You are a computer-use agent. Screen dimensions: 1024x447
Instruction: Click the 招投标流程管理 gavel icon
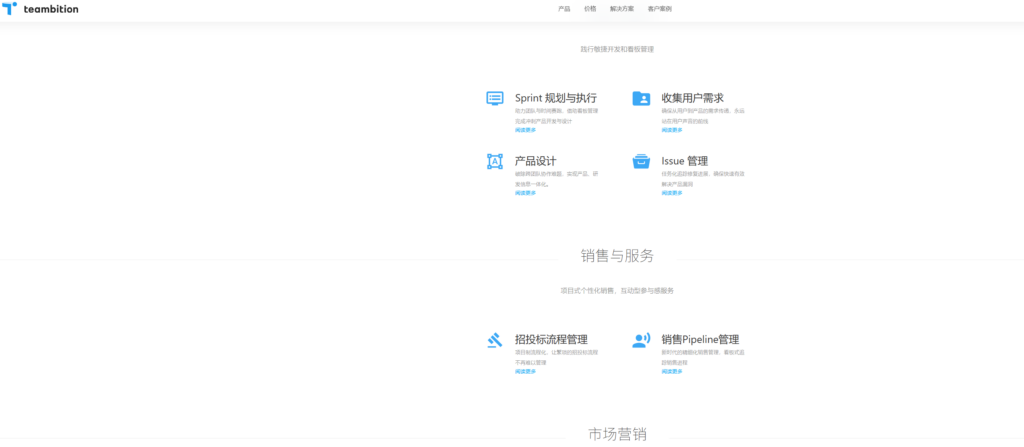pyautogui.click(x=494, y=340)
